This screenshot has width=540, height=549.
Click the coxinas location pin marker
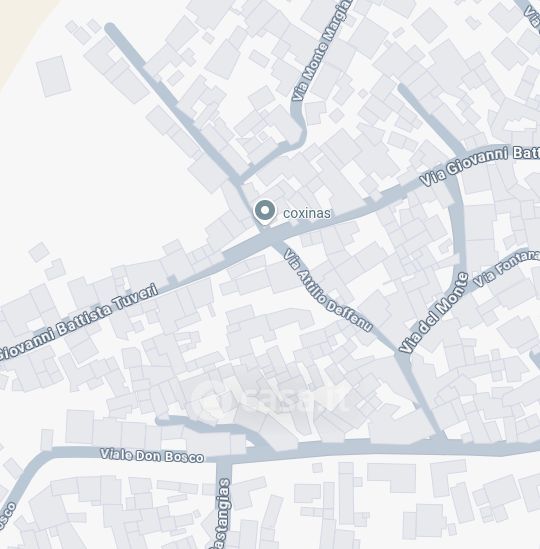(265, 212)
